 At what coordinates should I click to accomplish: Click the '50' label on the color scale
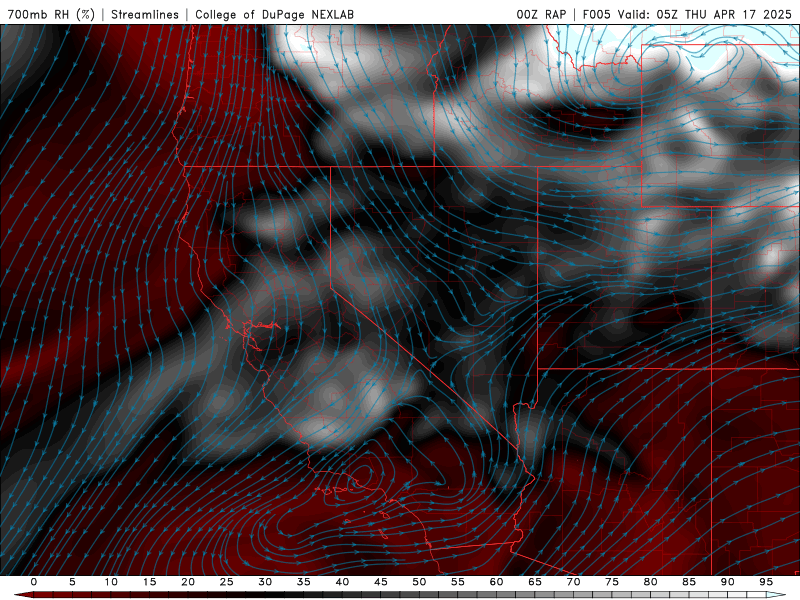pos(419,582)
